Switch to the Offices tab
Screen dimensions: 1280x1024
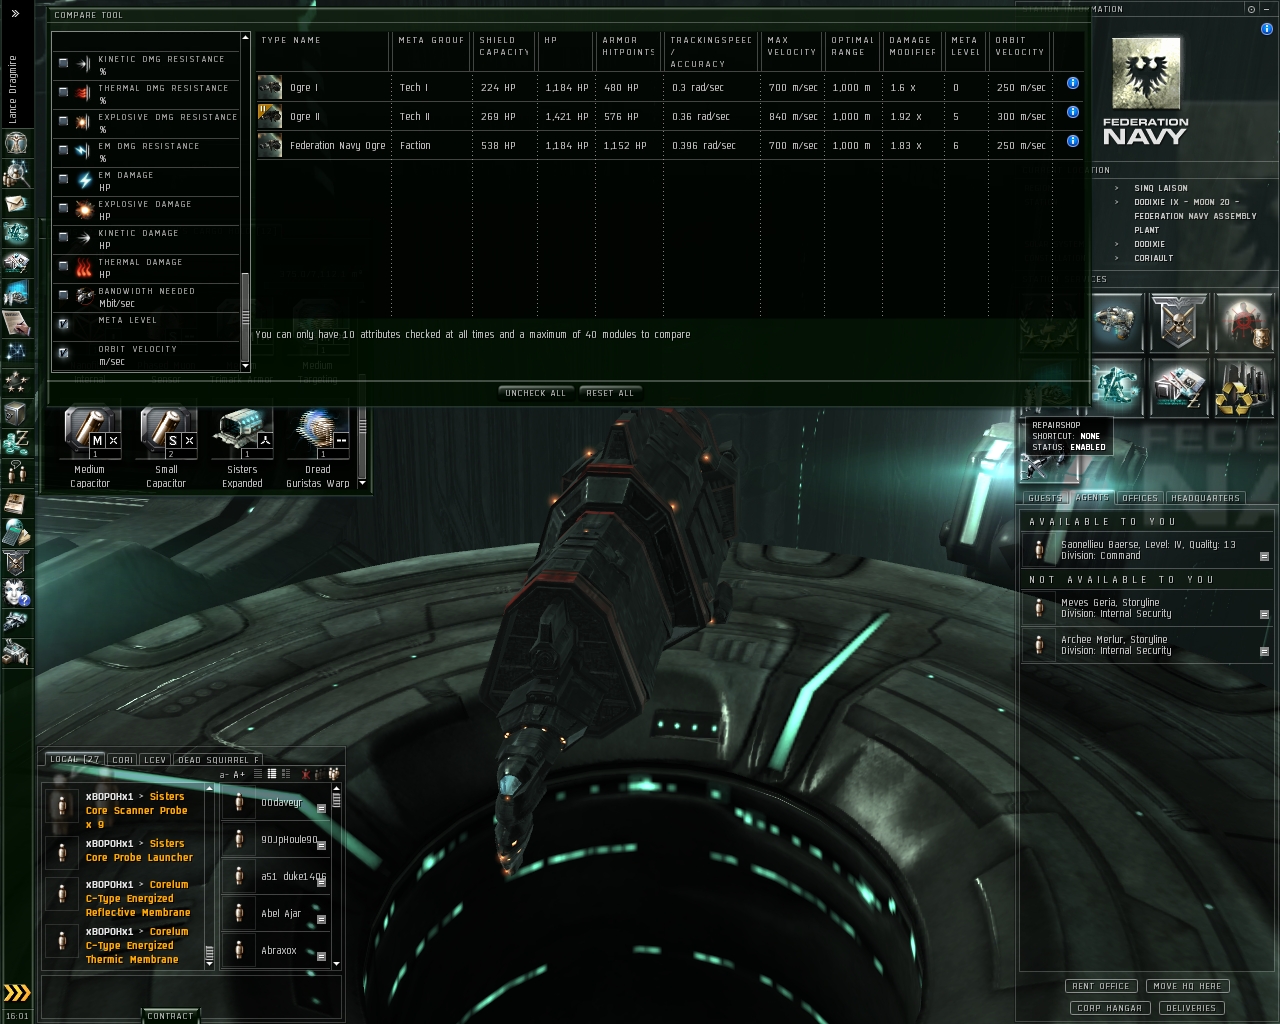click(x=1140, y=498)
